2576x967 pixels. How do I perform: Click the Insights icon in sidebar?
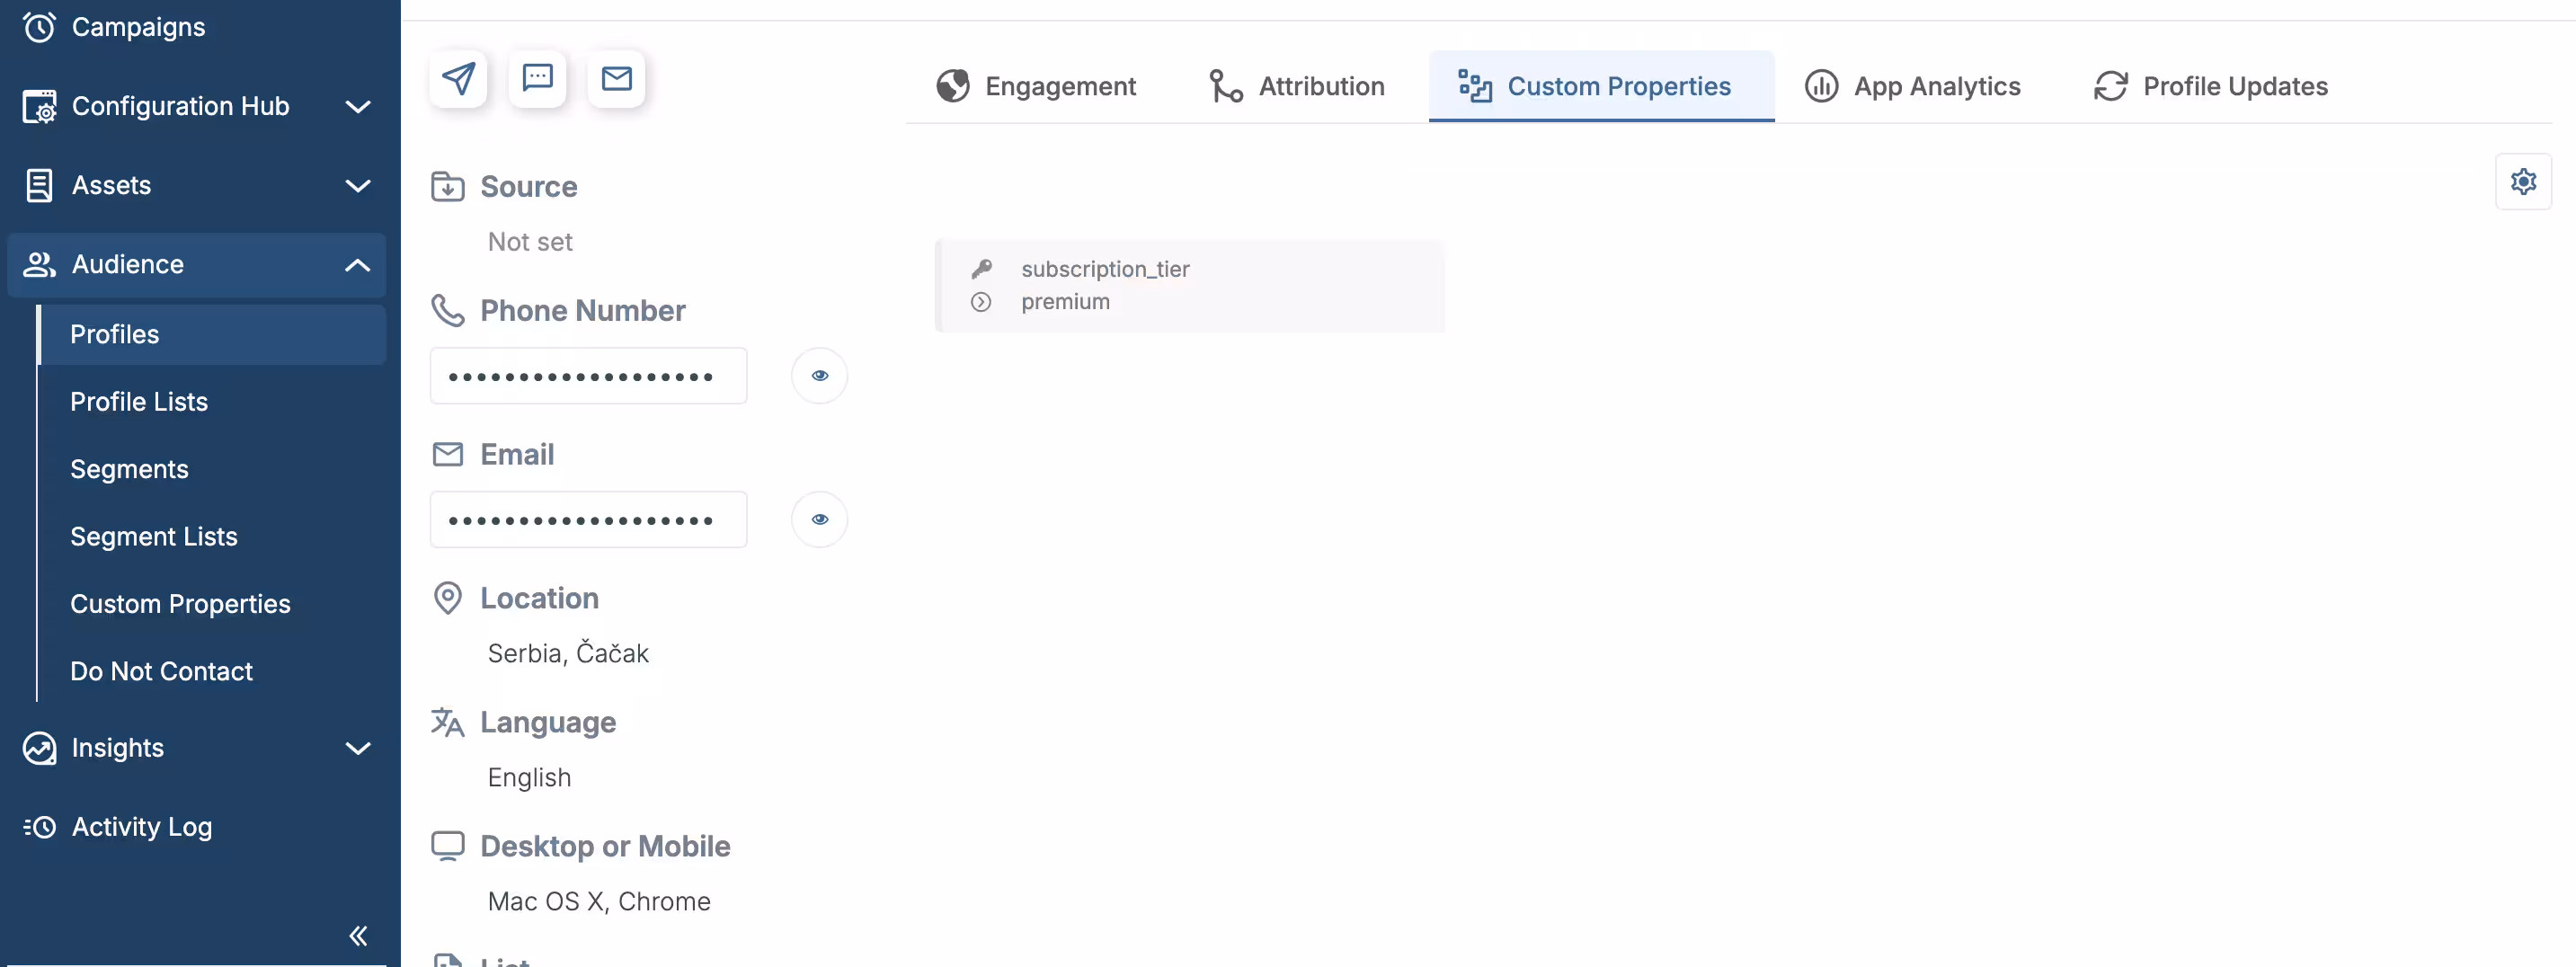click(39, 748)
